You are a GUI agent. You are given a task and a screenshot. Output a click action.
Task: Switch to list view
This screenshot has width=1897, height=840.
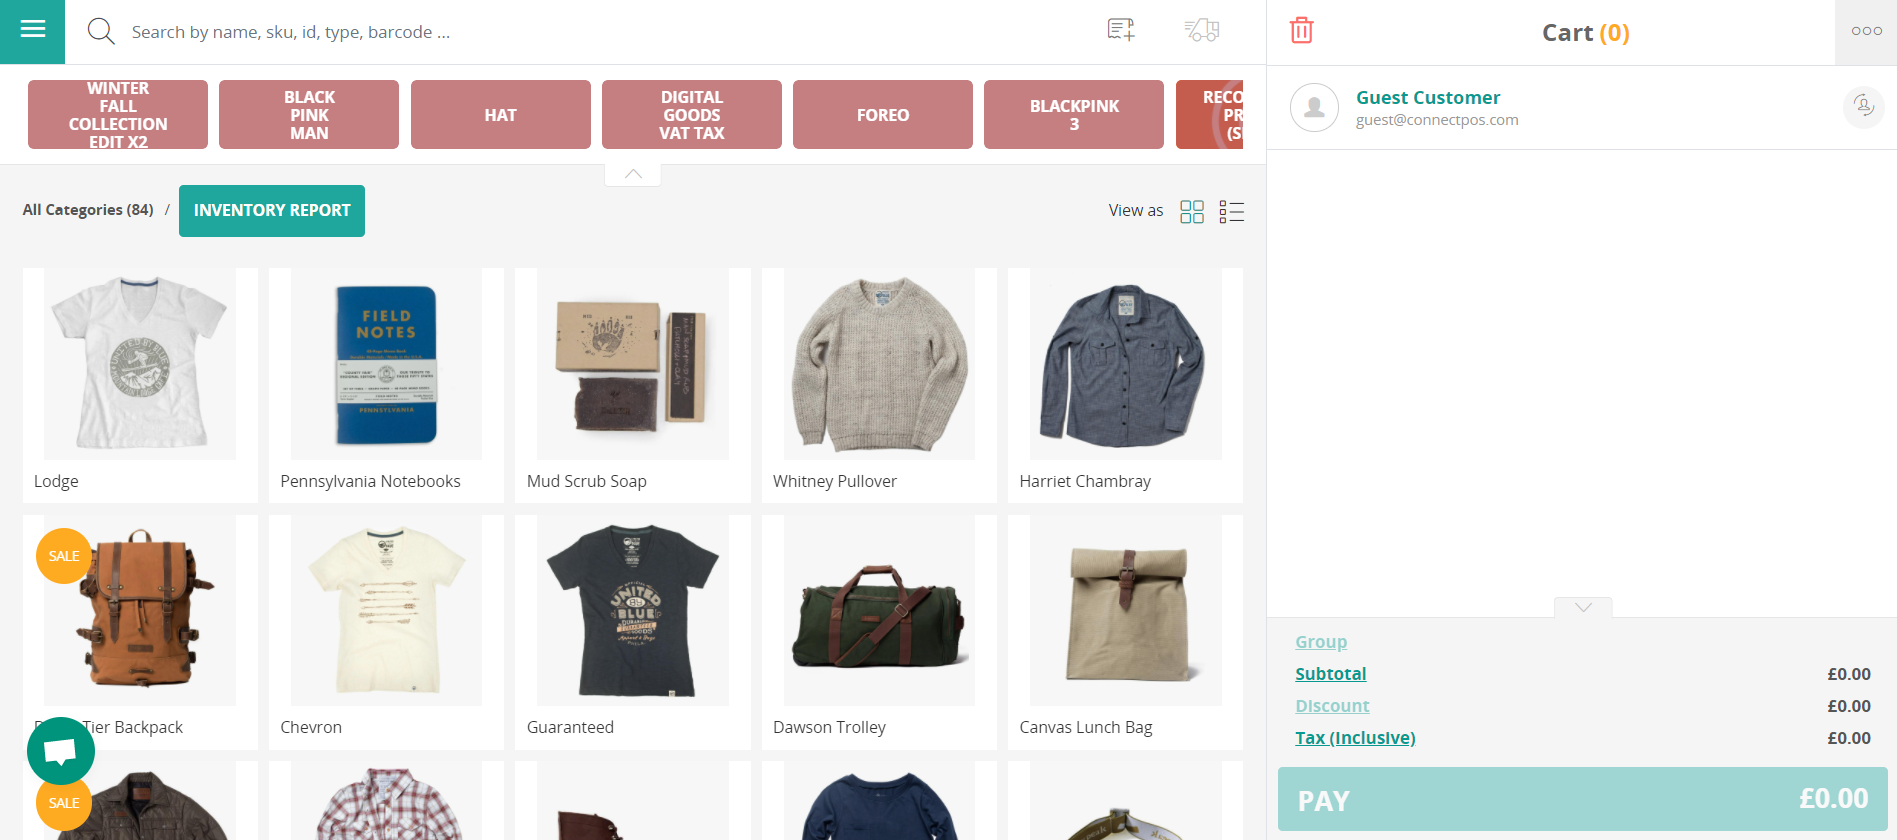pyautogui.click(x=1232, y=211)
